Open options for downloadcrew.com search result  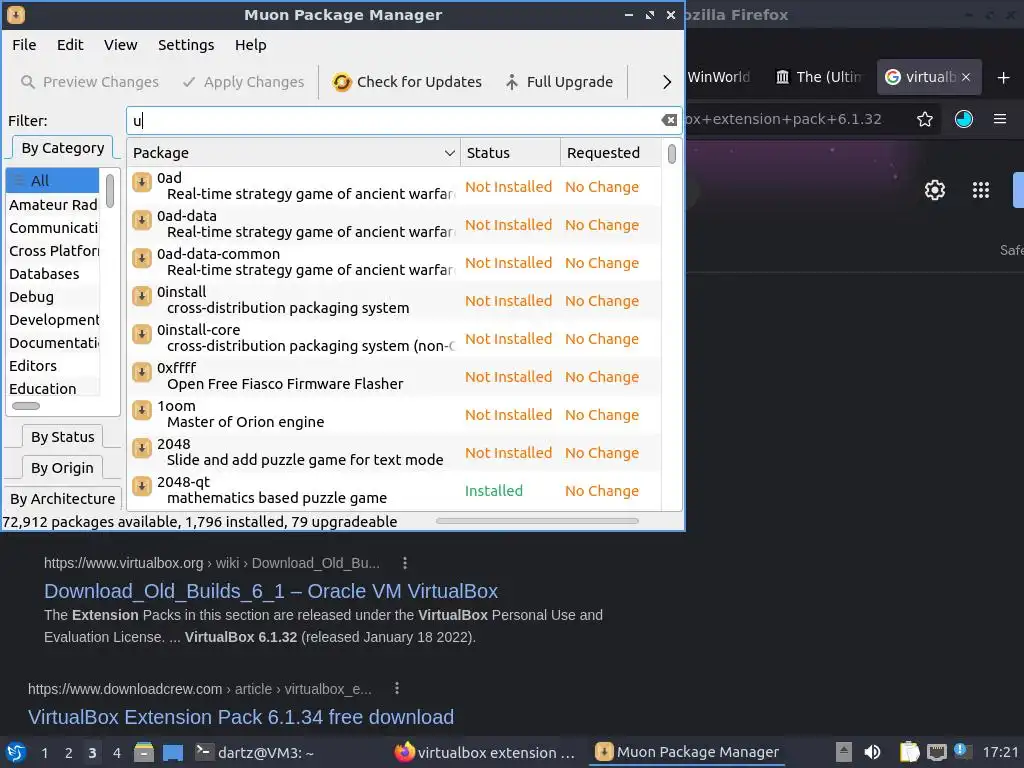[396, 688]
